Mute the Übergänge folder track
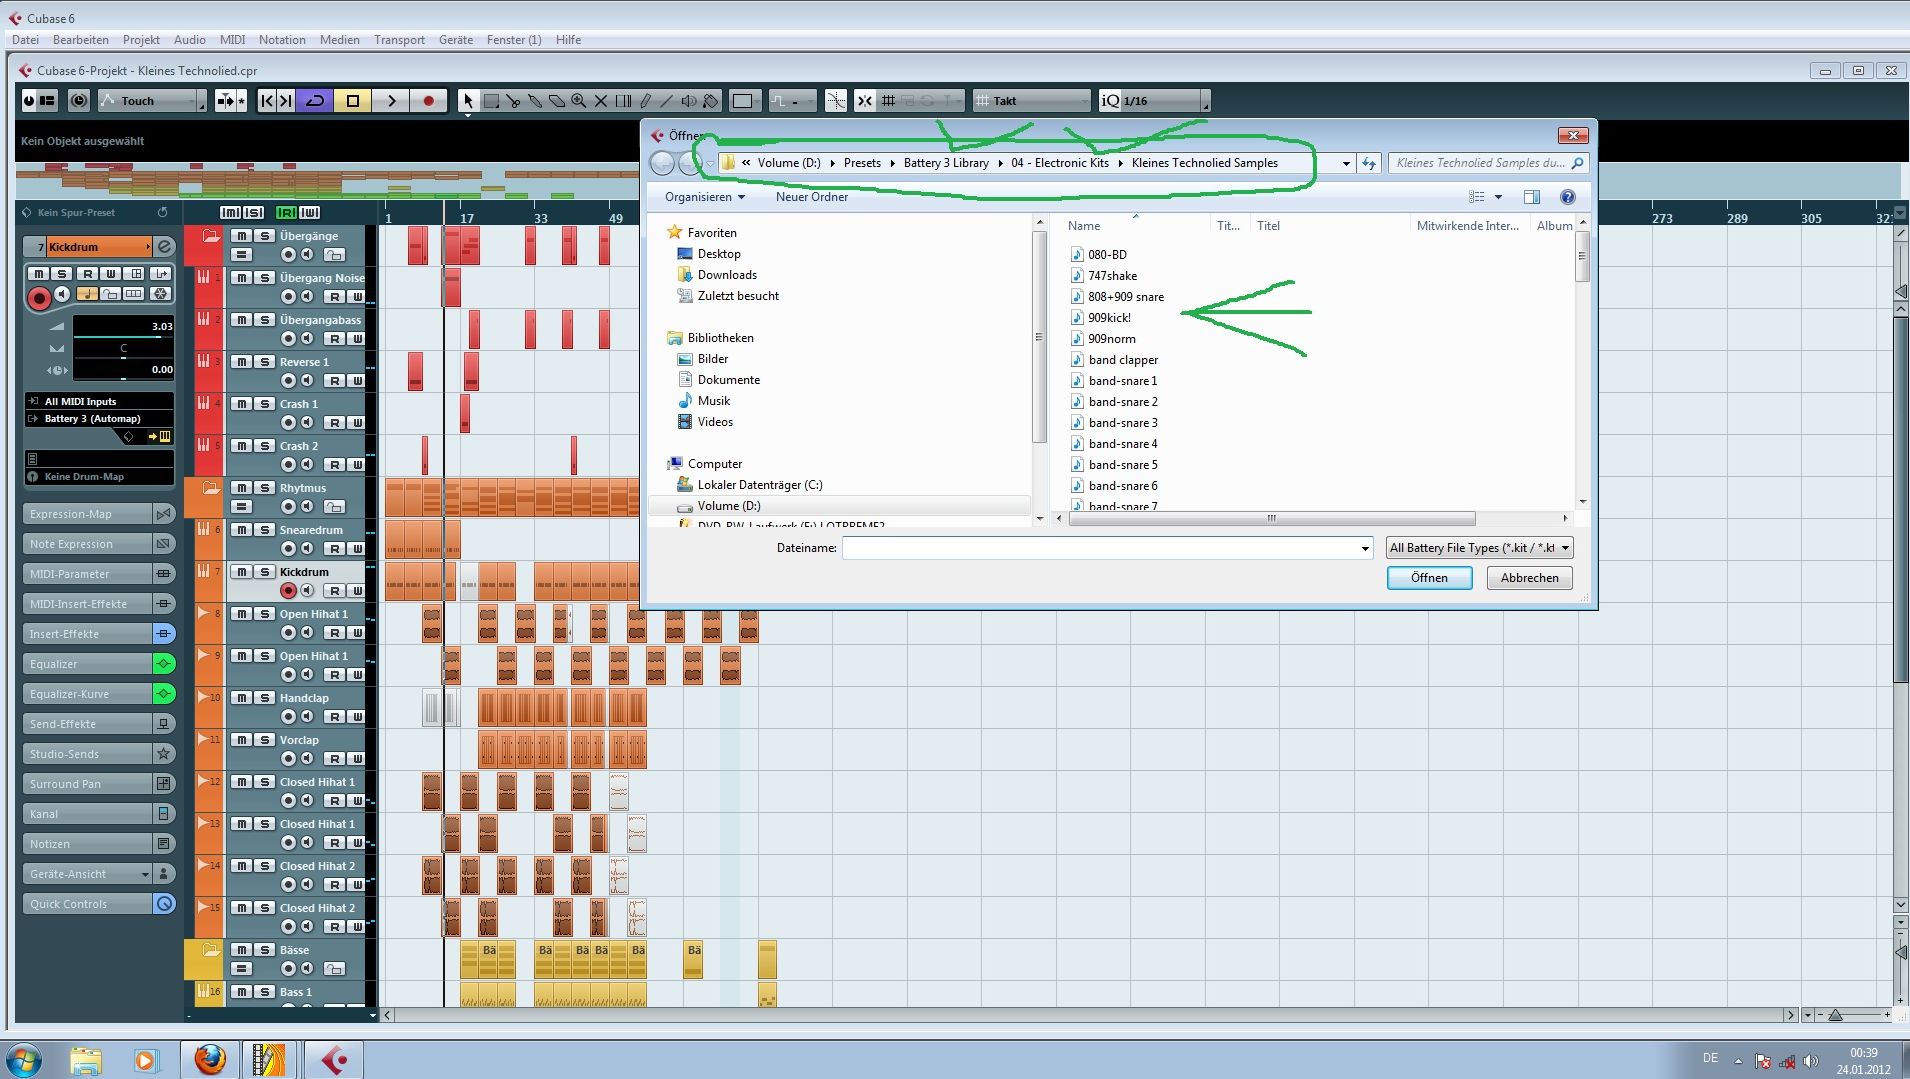This screenshot has height=1079, width=1910. (241, 236)
